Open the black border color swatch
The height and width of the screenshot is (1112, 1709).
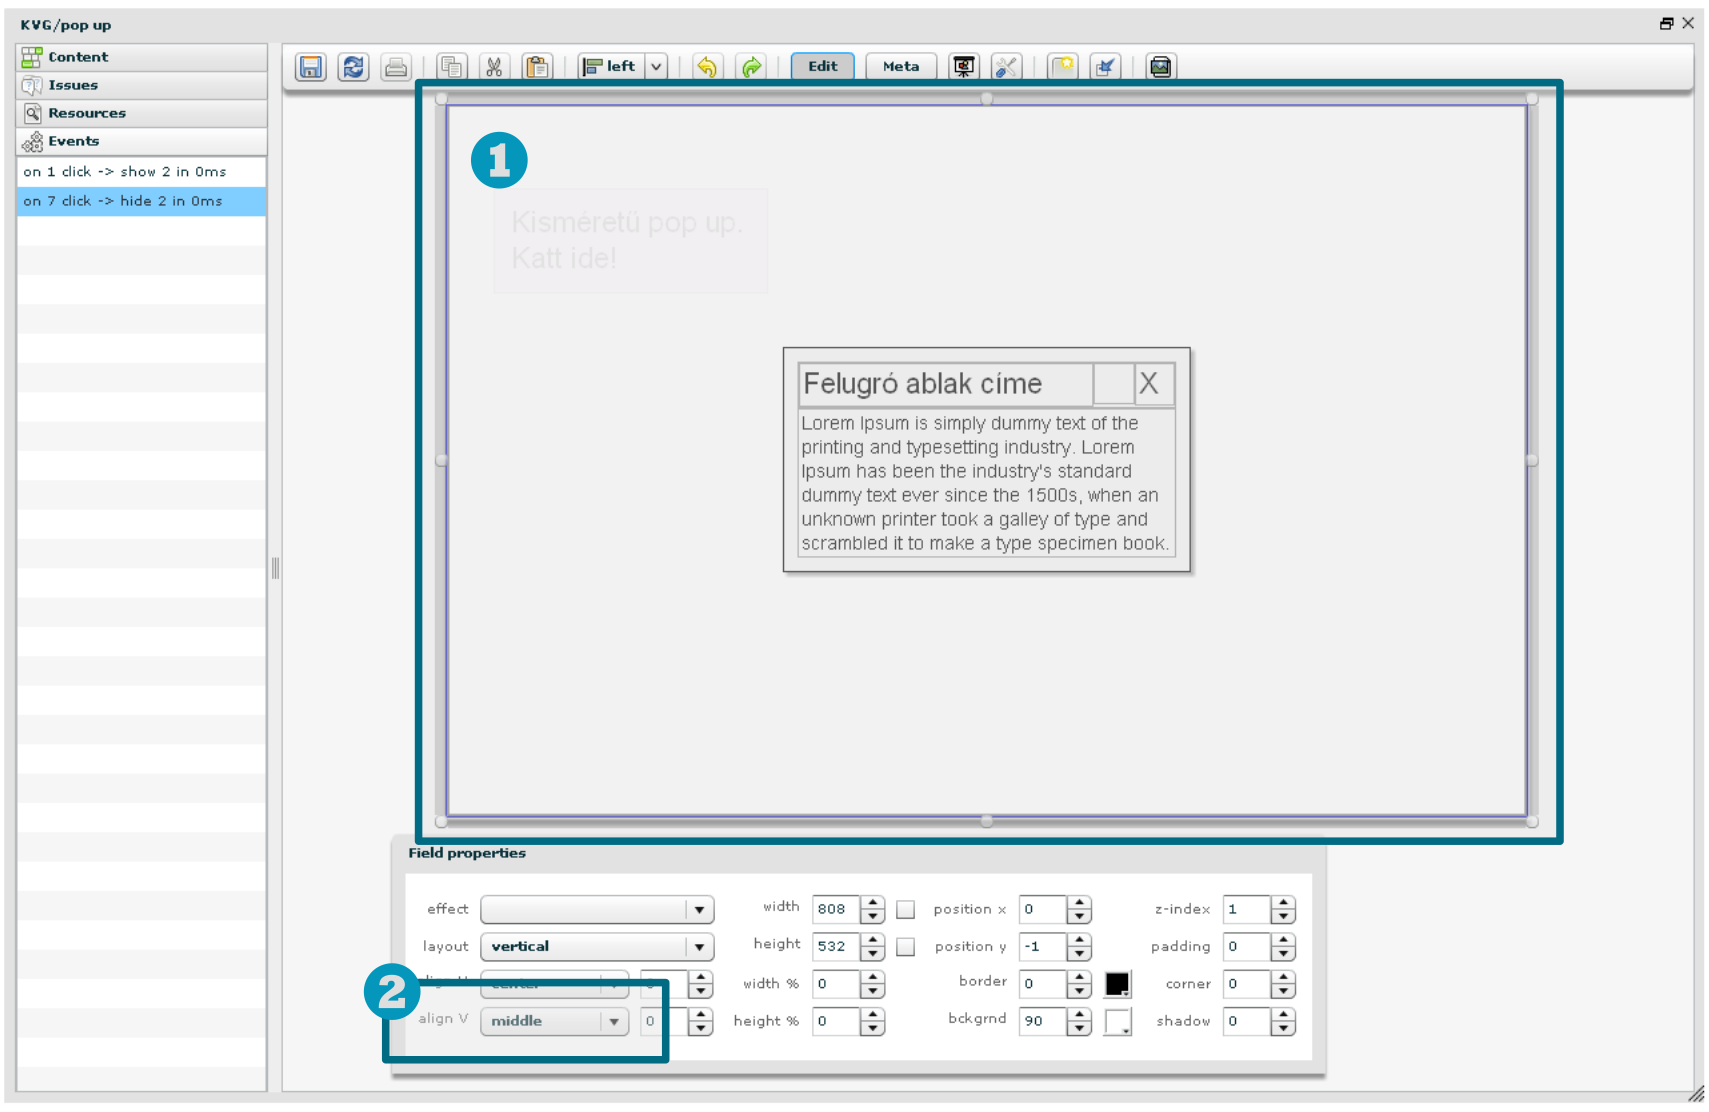pyautogui.click(x=1117, y=984)
